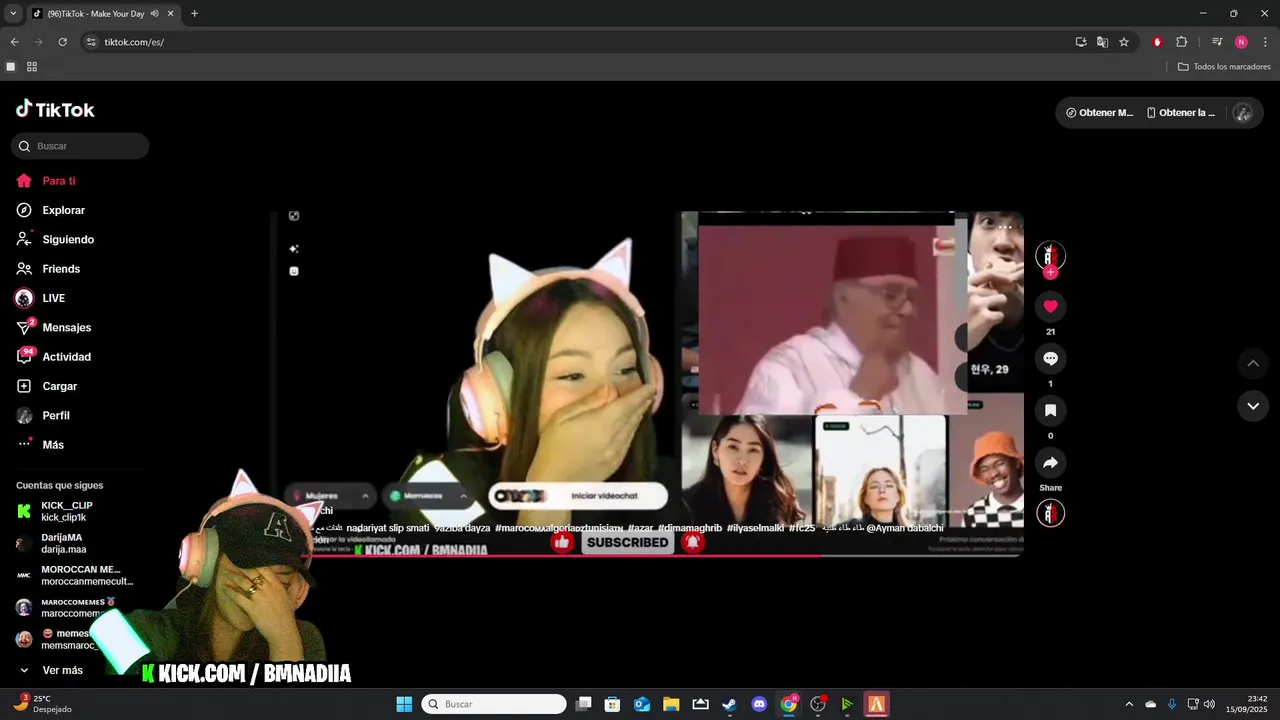Open Chrome profile N avatar
This screenshot has width=1280, height=720.
(1241, 42)
